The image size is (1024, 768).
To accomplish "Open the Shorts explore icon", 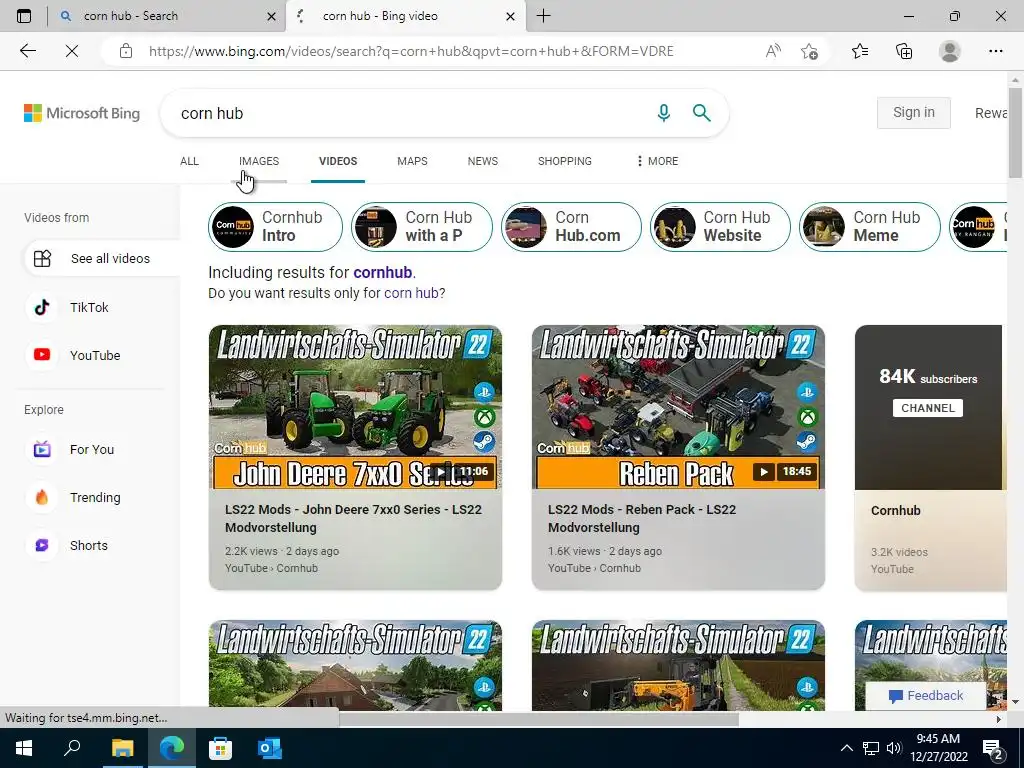I will click(x=42, y=545).
